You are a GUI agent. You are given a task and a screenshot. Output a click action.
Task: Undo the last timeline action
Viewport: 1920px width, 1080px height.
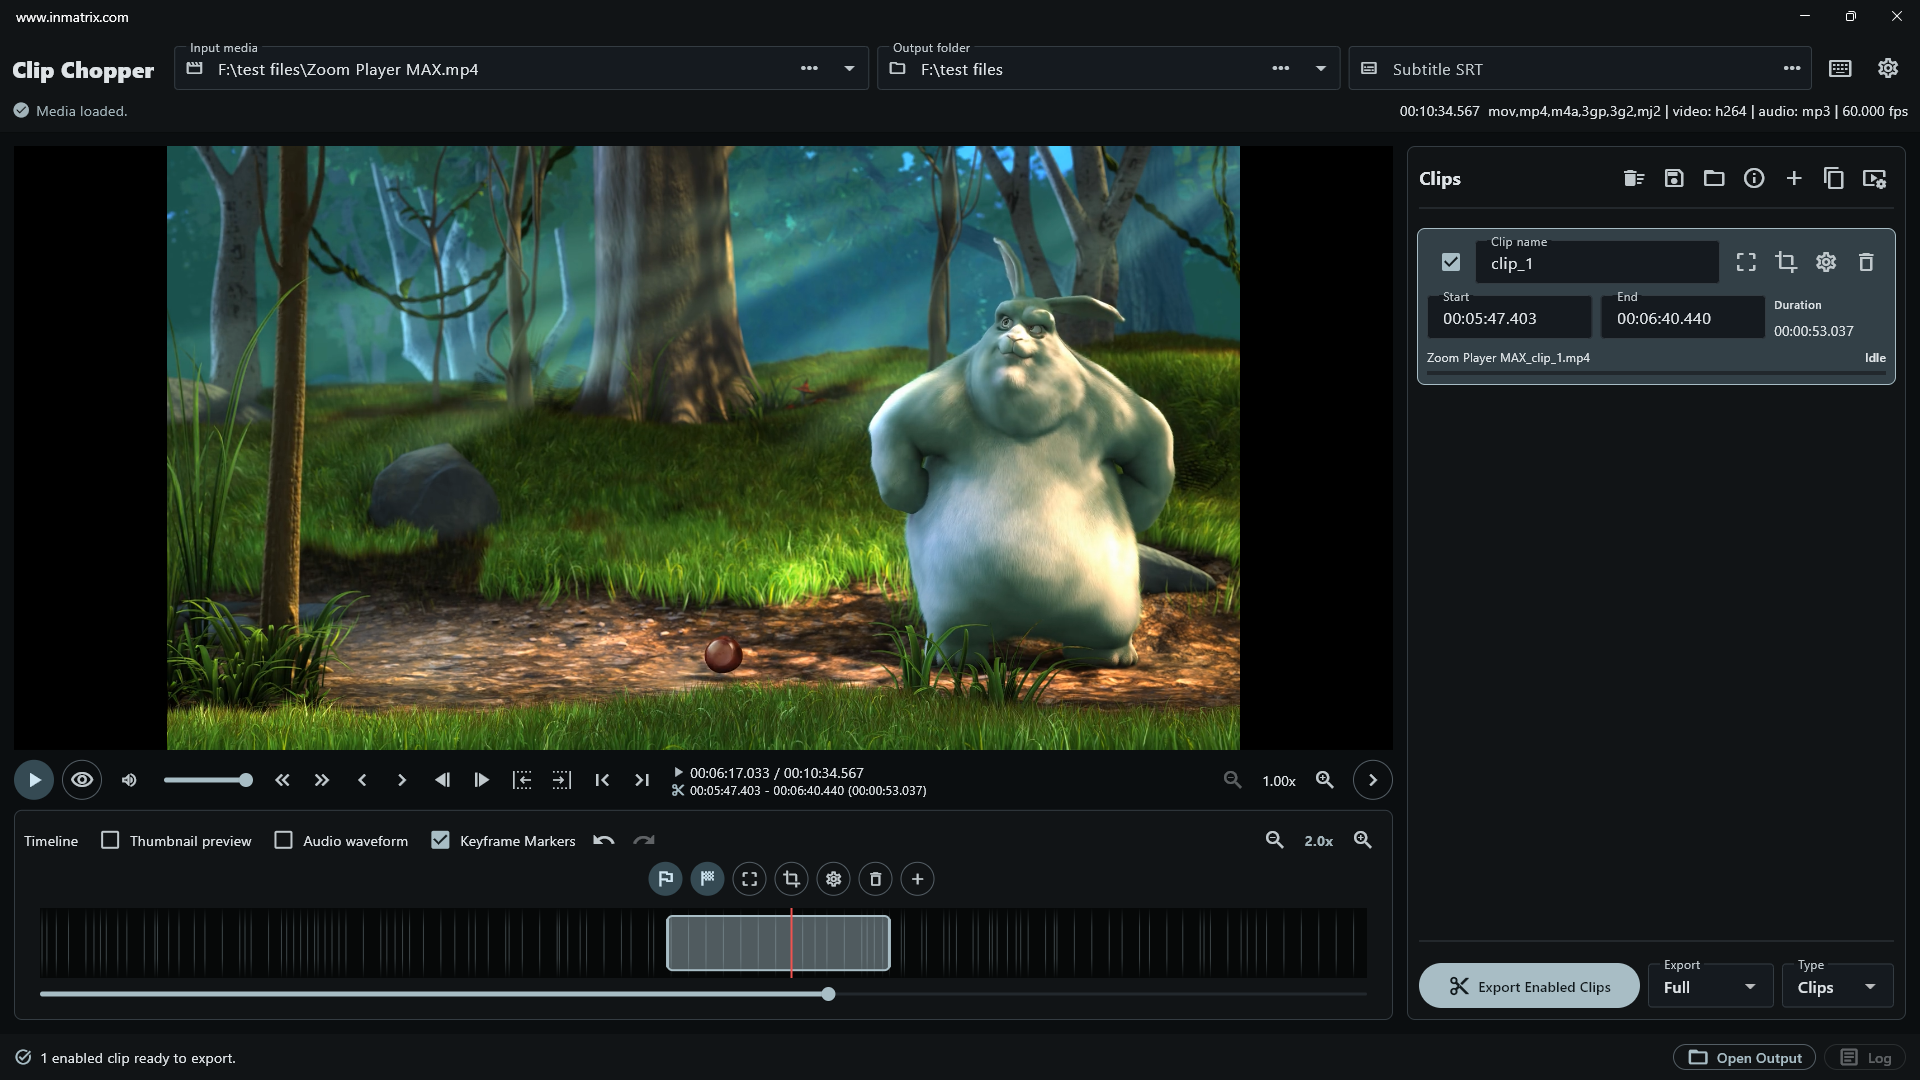point(604,841)
